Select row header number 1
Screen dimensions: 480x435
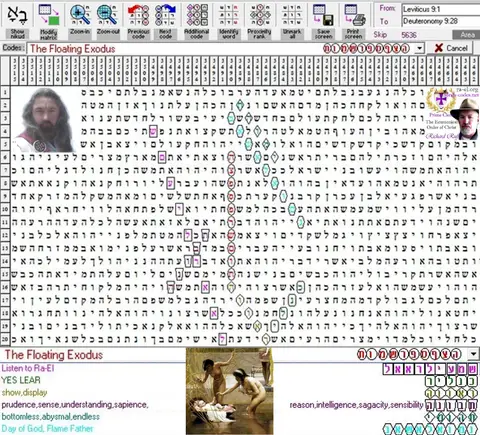5,92
